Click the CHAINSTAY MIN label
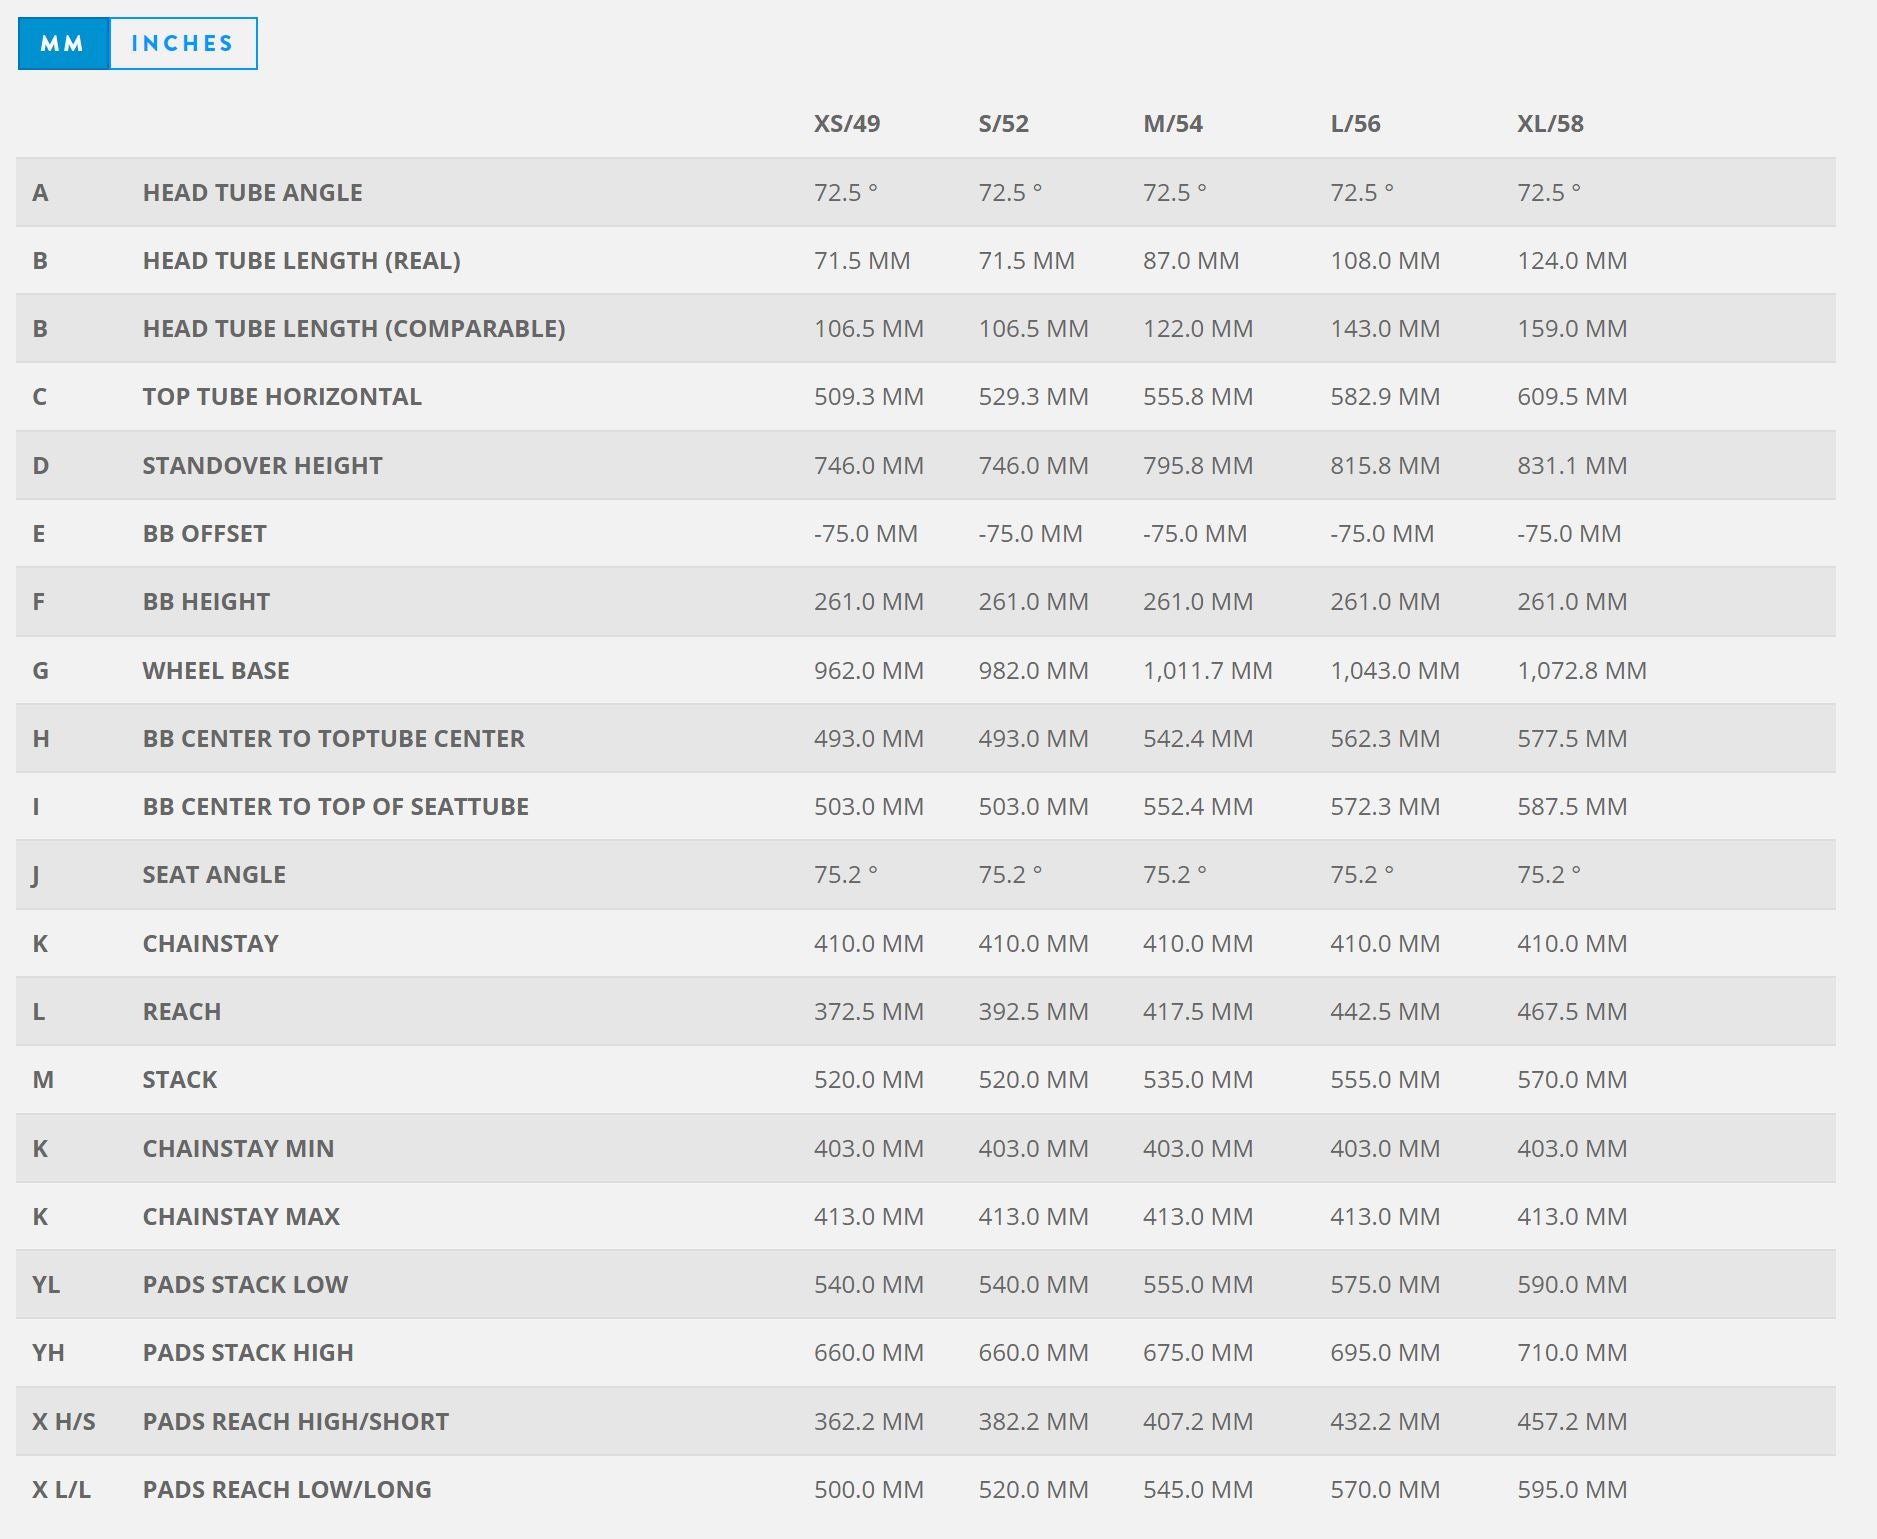 click(x=238, y=1148)
